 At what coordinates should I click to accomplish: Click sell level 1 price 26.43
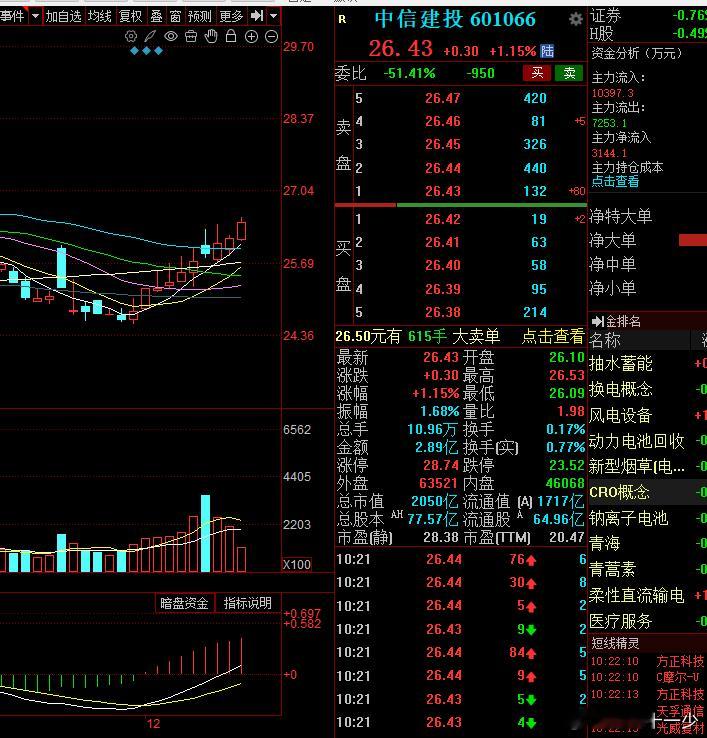click(442, 191)
